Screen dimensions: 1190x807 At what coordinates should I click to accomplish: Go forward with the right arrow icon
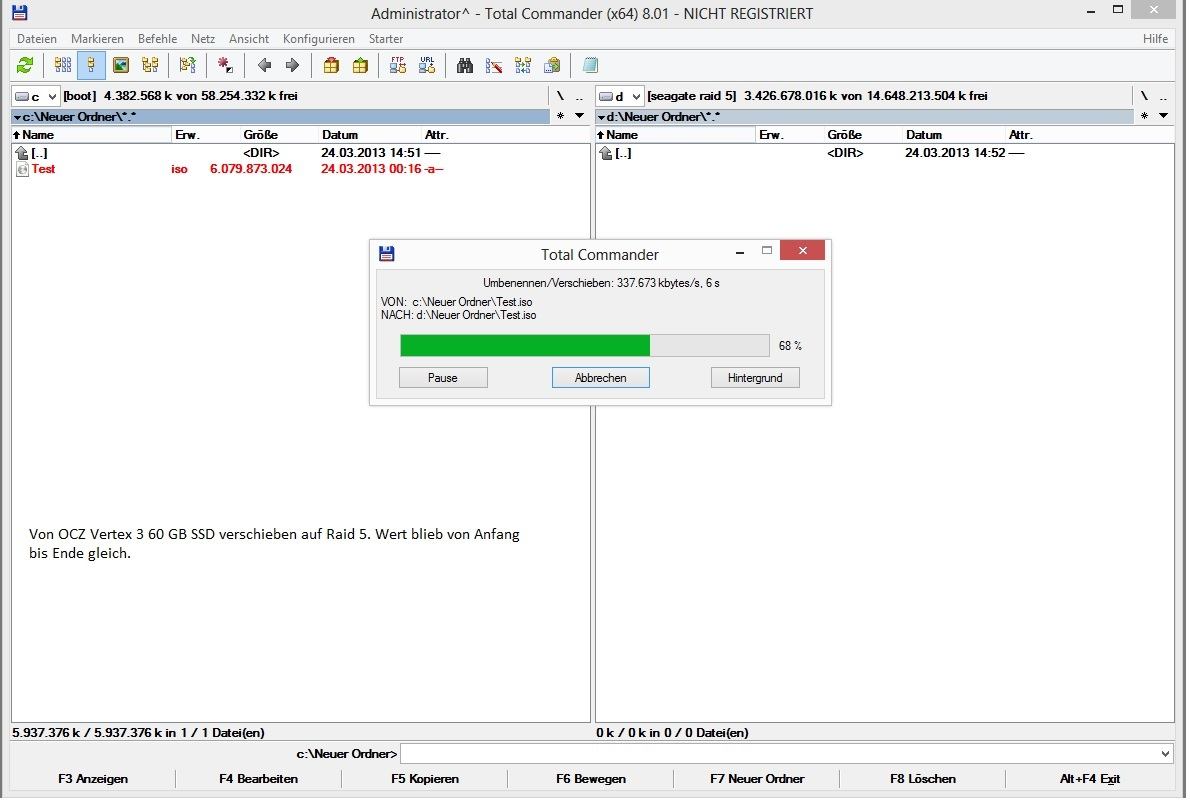[292, 66]
